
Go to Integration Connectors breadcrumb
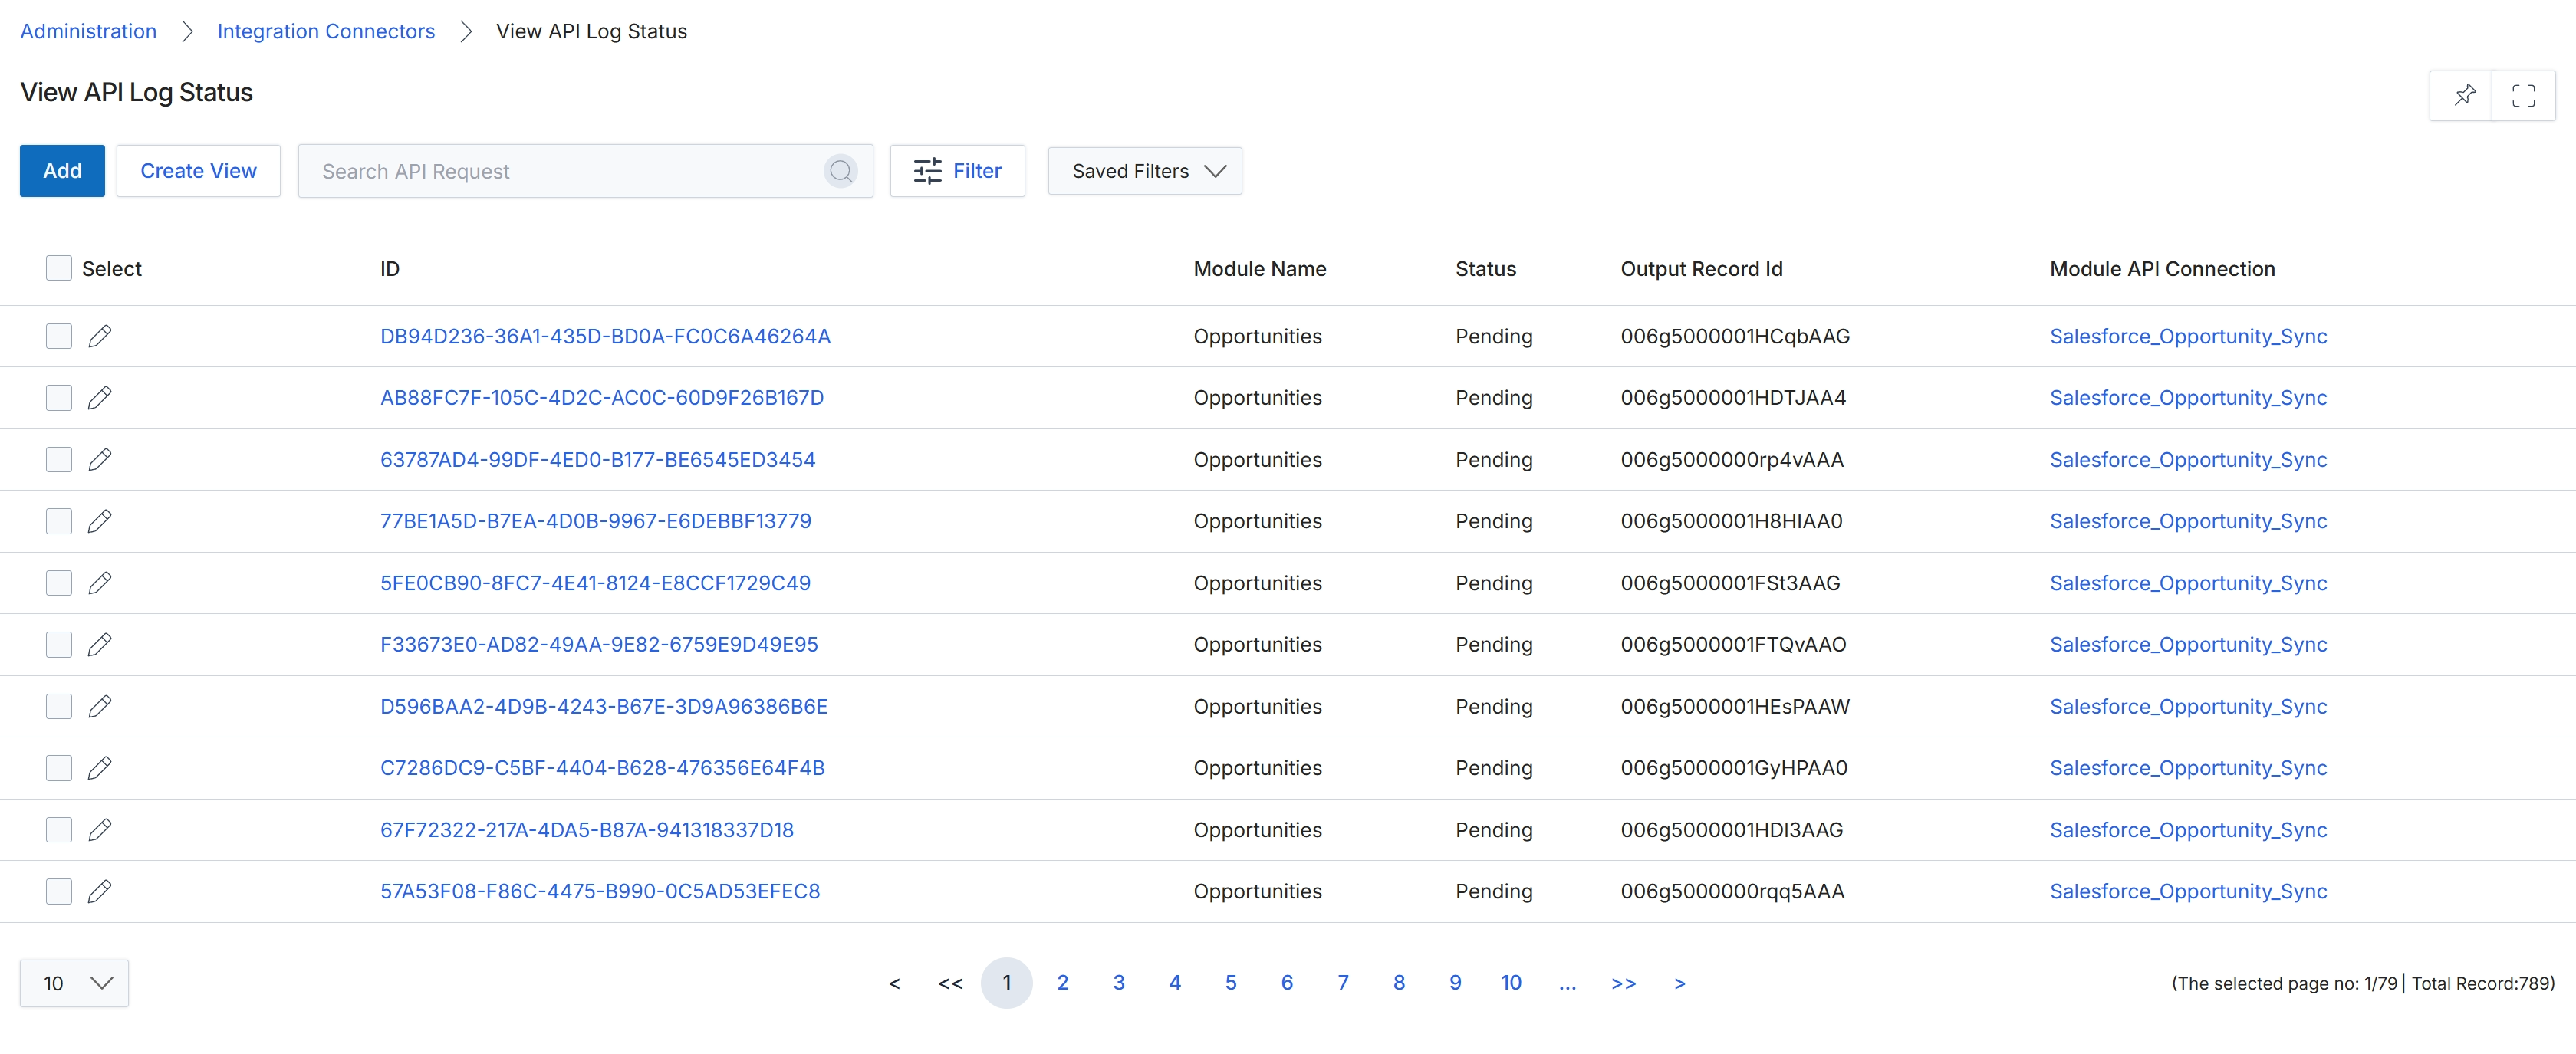[326, 31]
